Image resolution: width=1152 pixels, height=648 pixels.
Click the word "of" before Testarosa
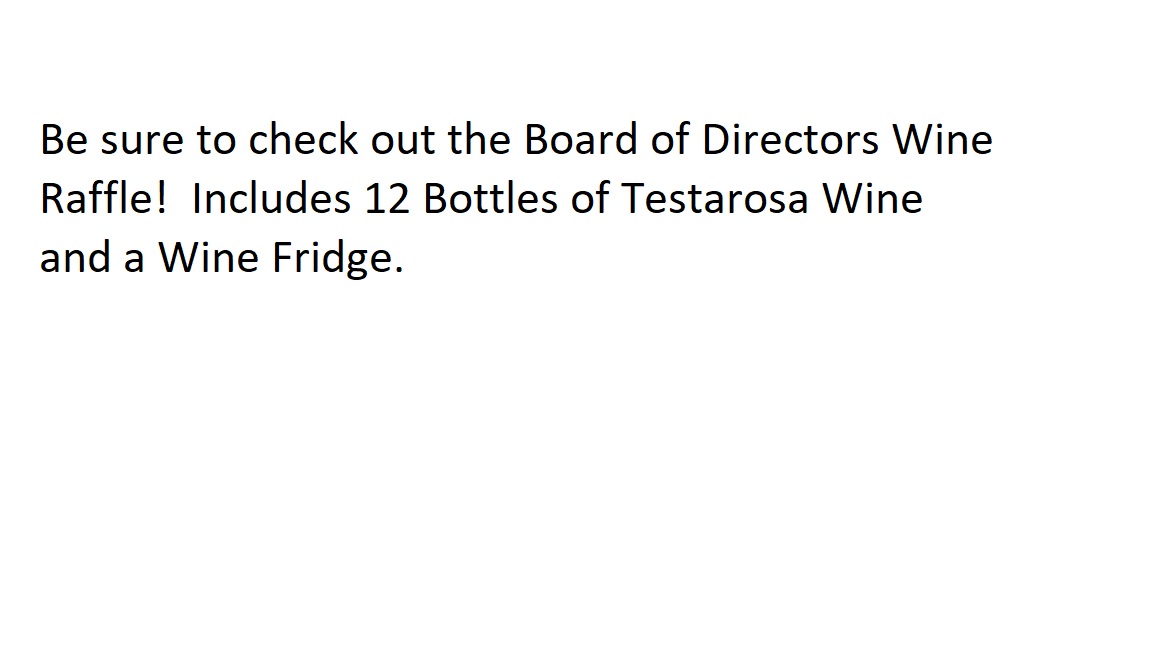(589, 198)
